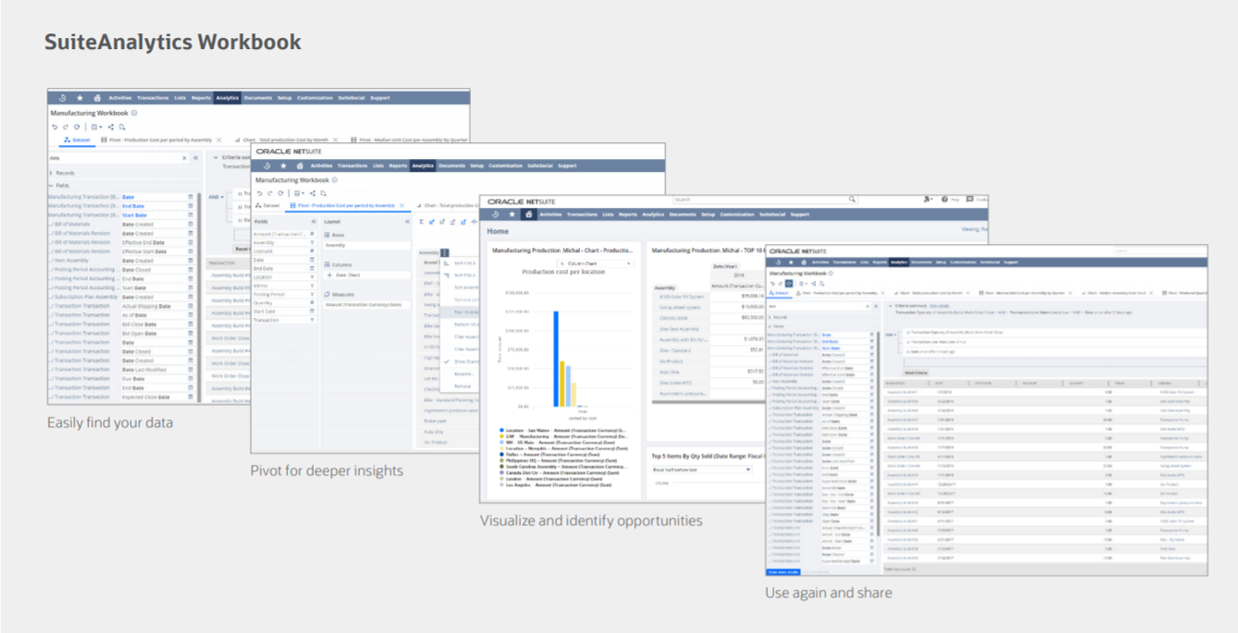Open the AND operator dropdown in the criteria area

tap(216, 197)
